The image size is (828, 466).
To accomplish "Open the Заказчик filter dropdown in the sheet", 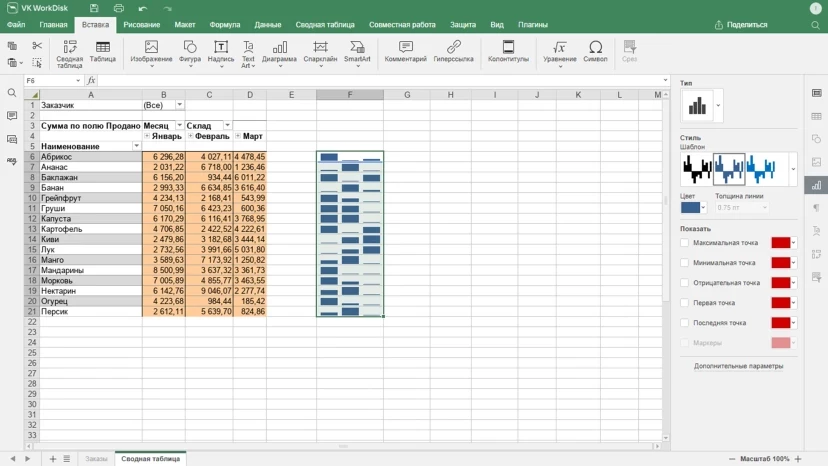I will point(180,105).
